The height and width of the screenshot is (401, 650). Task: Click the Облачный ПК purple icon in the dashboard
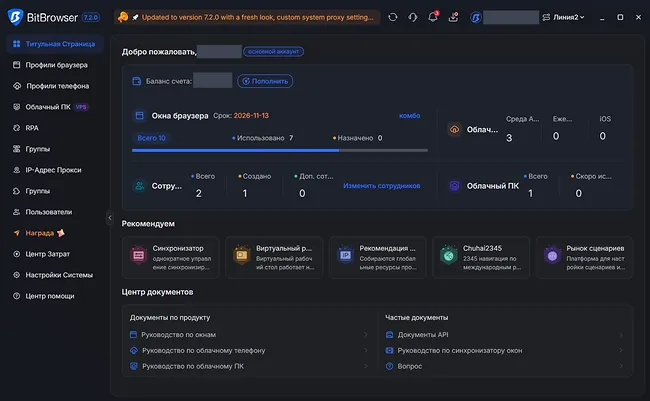pyautogui.click(x=455, y=186)
